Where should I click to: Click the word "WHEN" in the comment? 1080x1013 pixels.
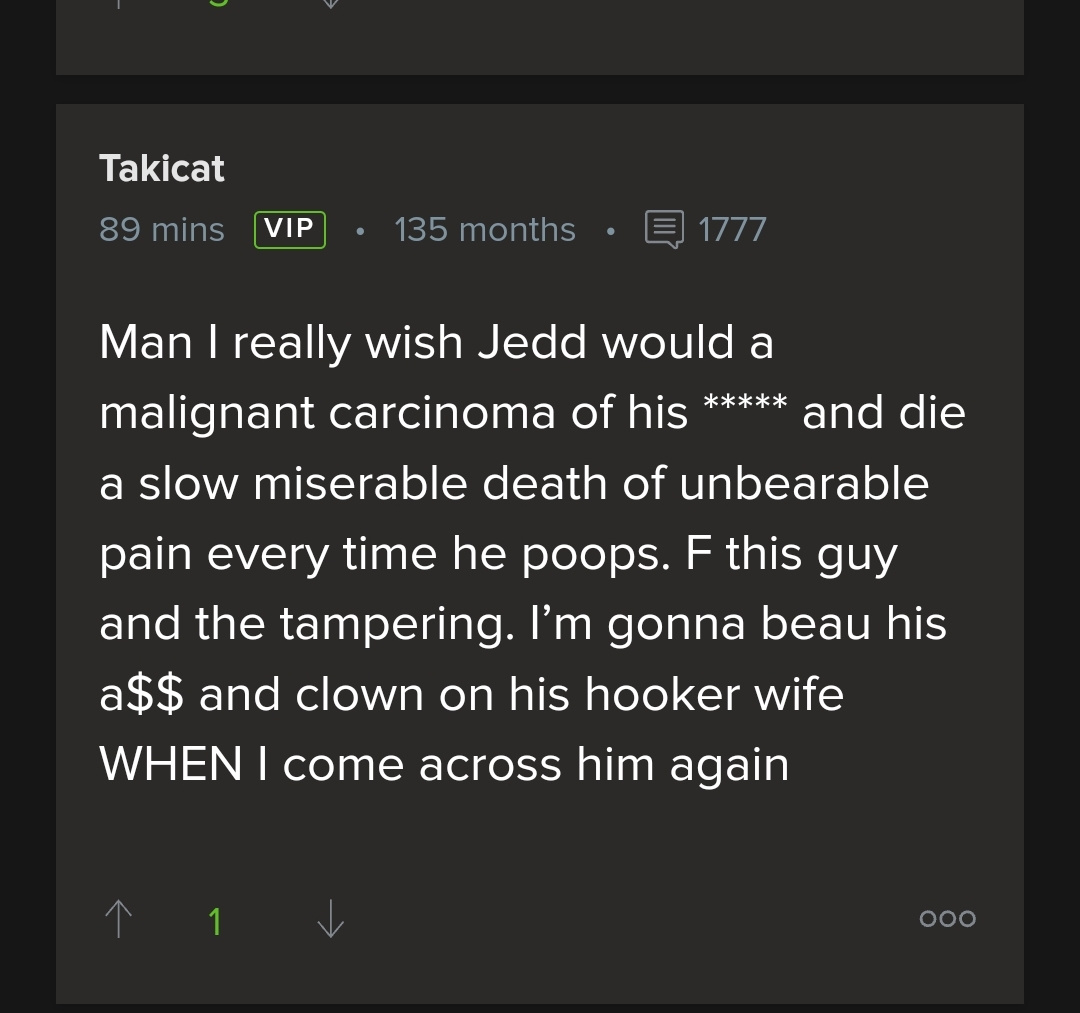click(x=171, y=765)
